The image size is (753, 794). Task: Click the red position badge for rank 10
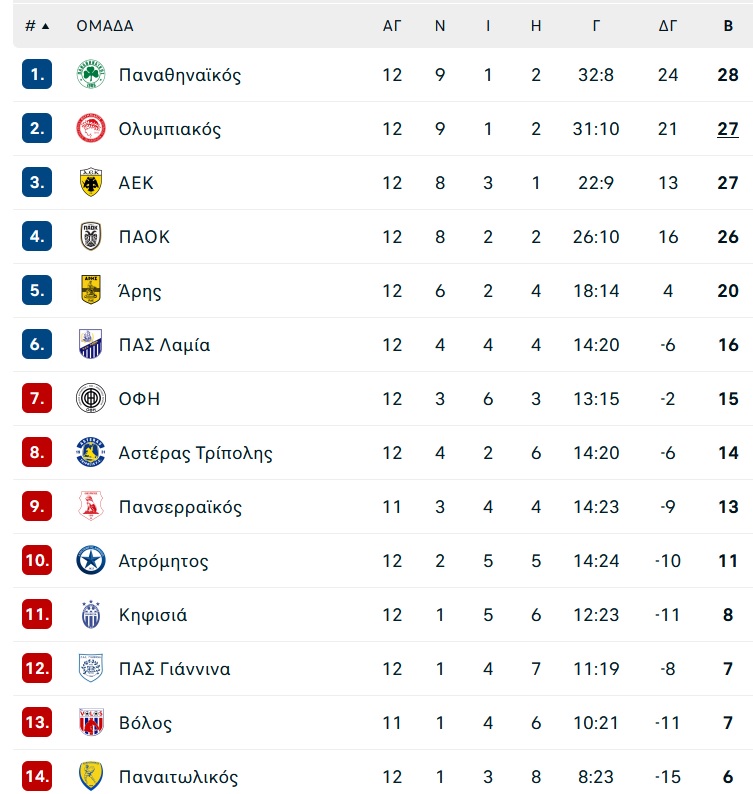click(37, 560)
